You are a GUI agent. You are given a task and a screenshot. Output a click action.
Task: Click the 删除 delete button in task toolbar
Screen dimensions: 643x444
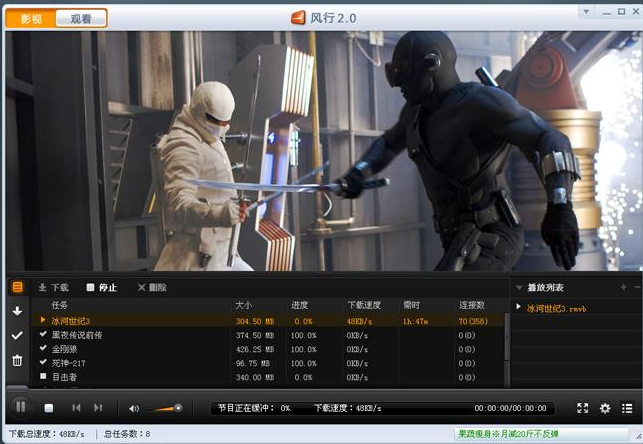point(152,287)
